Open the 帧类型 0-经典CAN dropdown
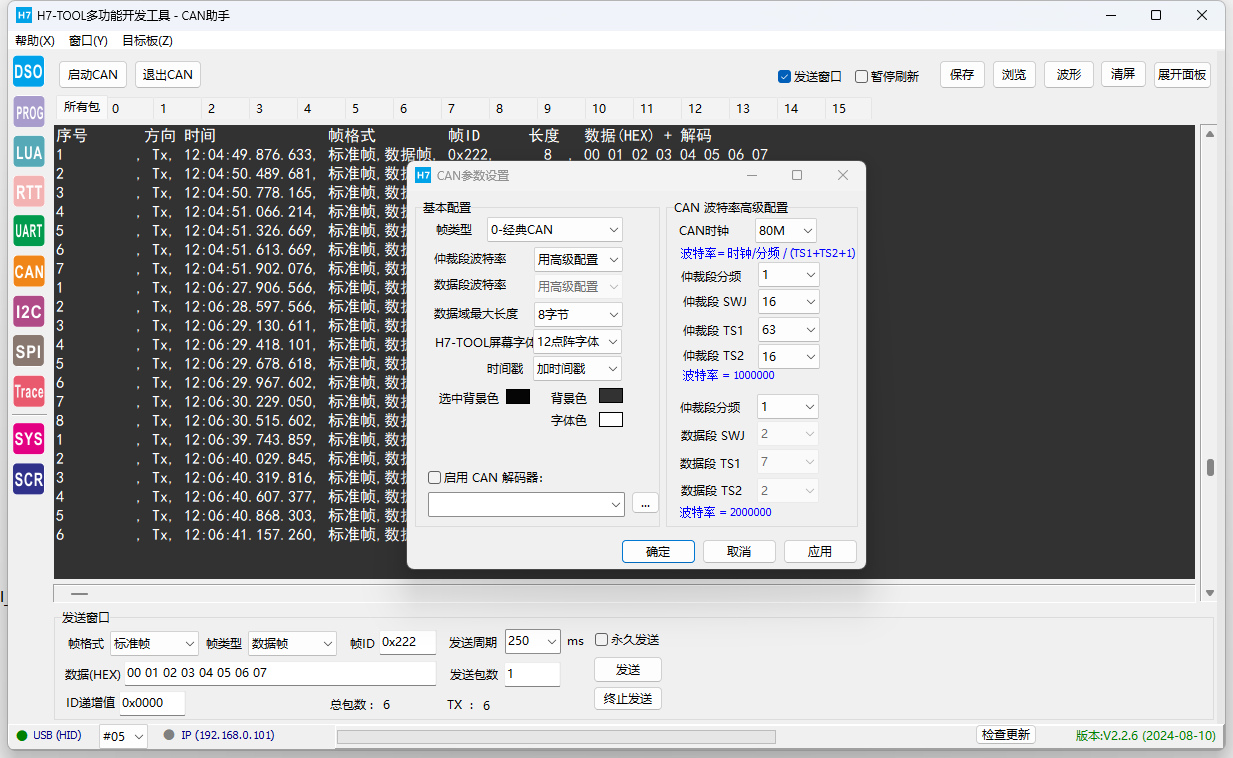1233x758 pixels. pyautogui.click(x=555, y=230)
